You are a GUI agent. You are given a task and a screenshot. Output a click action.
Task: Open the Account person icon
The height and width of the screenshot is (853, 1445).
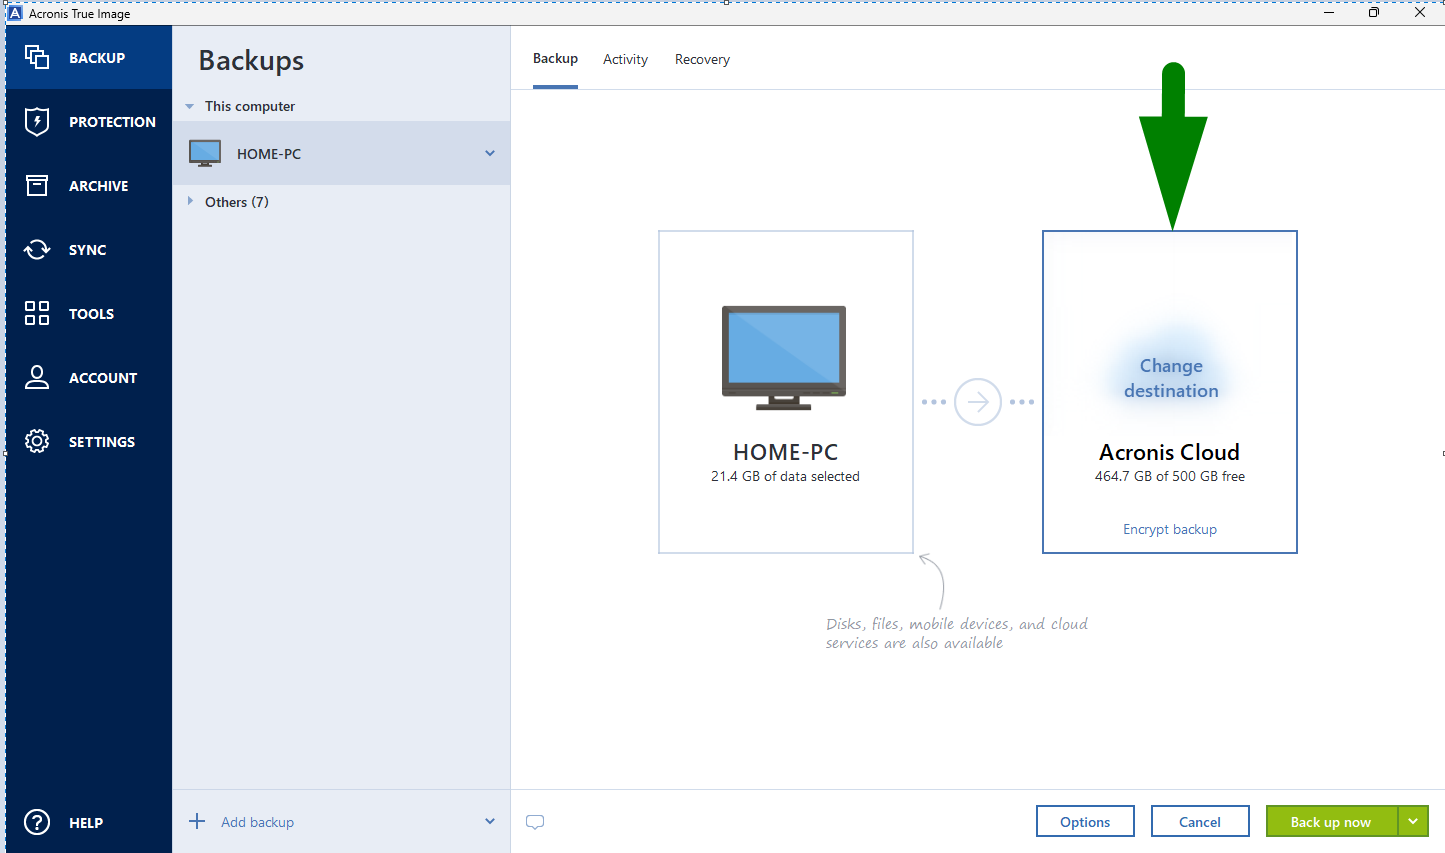(x=36, y=377)
